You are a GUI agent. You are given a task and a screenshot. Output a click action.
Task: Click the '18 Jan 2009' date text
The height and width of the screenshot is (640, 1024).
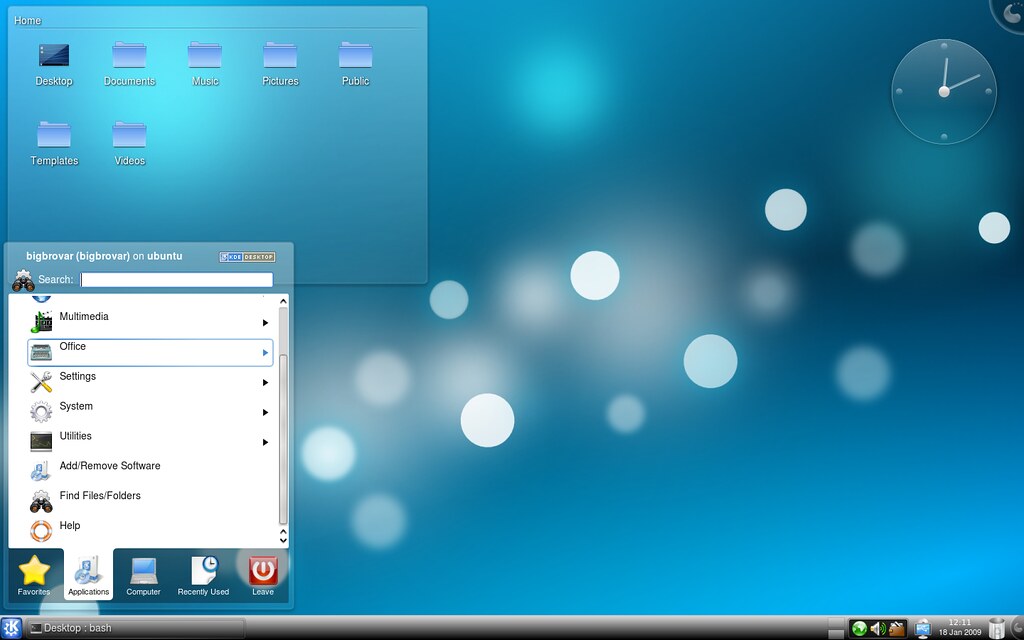coord(960,632)
